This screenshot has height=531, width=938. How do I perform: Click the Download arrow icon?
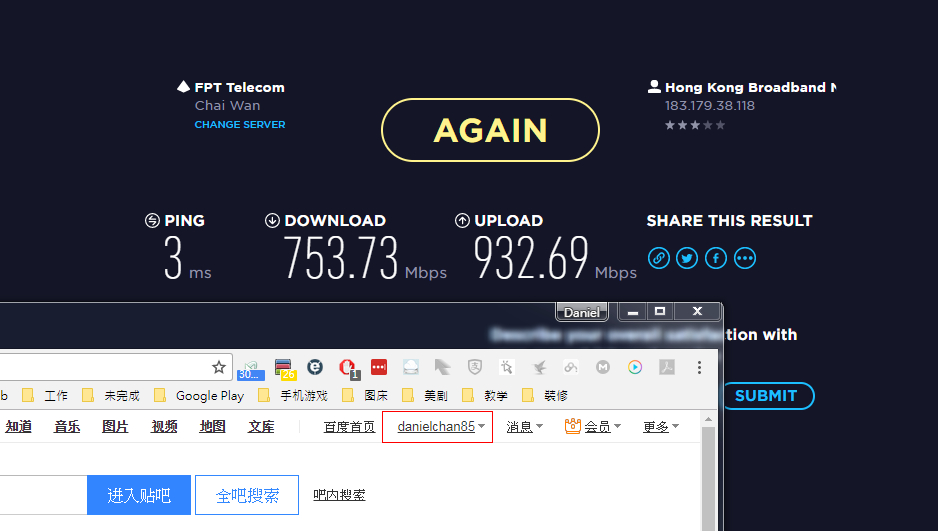tap(272, 221)
